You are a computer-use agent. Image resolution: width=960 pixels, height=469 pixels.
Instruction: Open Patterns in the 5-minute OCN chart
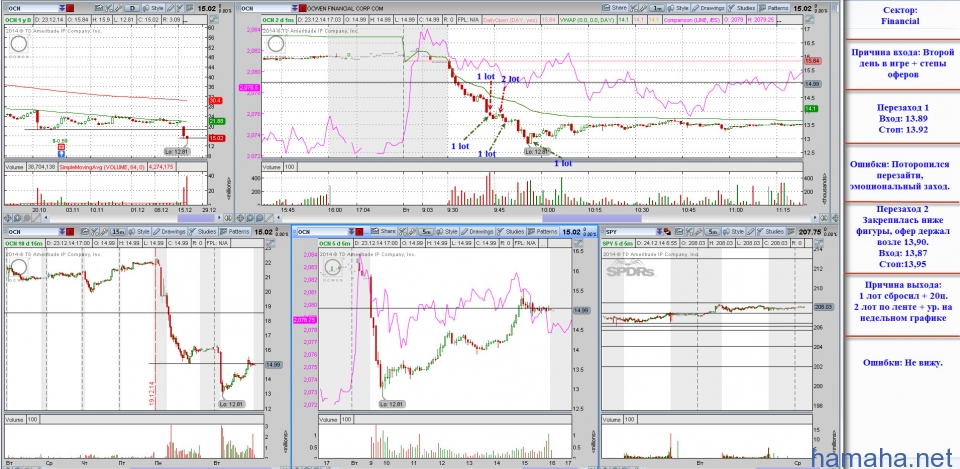click(x=542, y=232)
